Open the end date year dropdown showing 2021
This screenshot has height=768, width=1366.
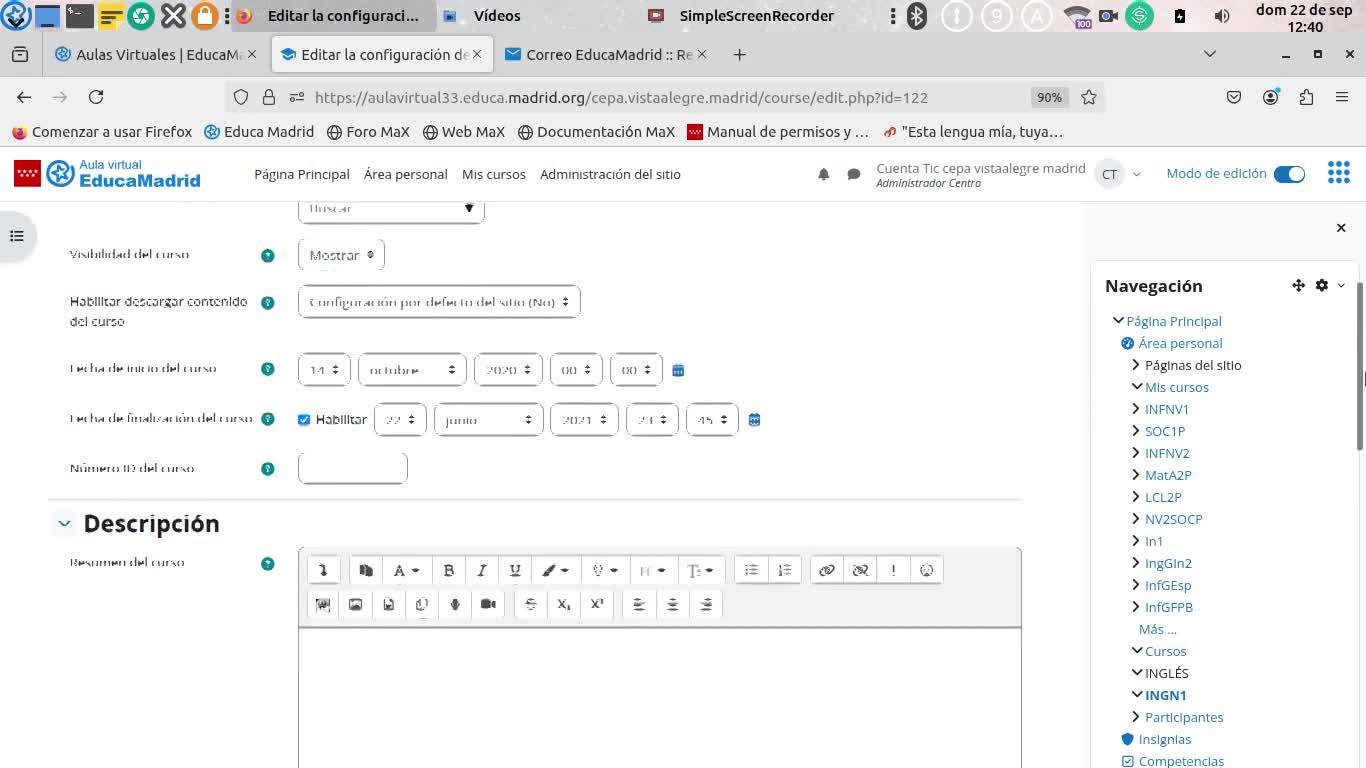click(584, 420)
